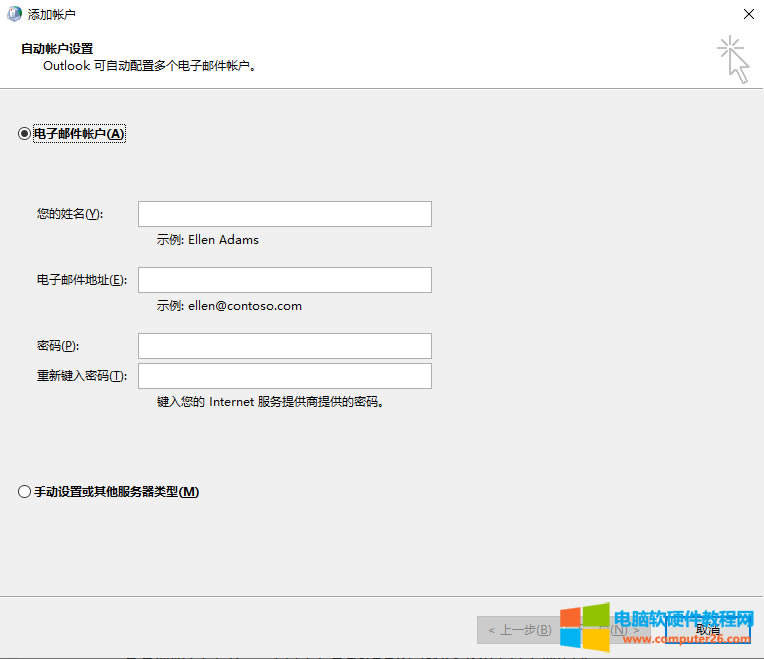764x659 pixels.
Task: Click the 上一步(B) back button
Action: (x=518, y=630)
